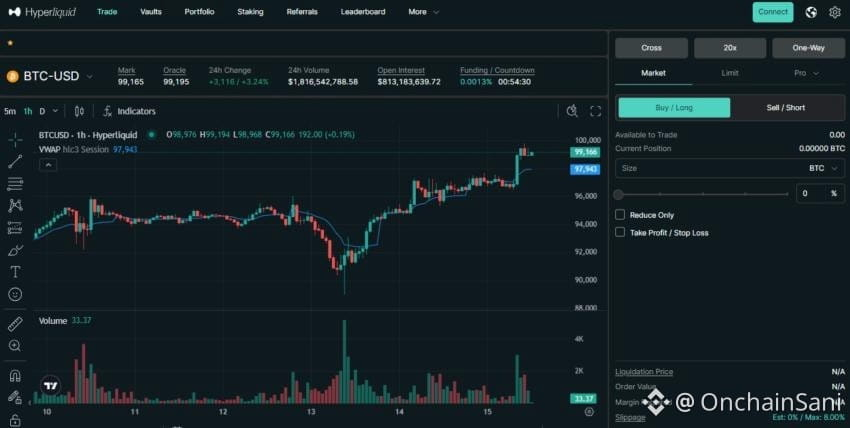Open the Pro order types dropdown
Image resolution: width=850 pixels, height=428 pixels.
click(x=806, y=73)
